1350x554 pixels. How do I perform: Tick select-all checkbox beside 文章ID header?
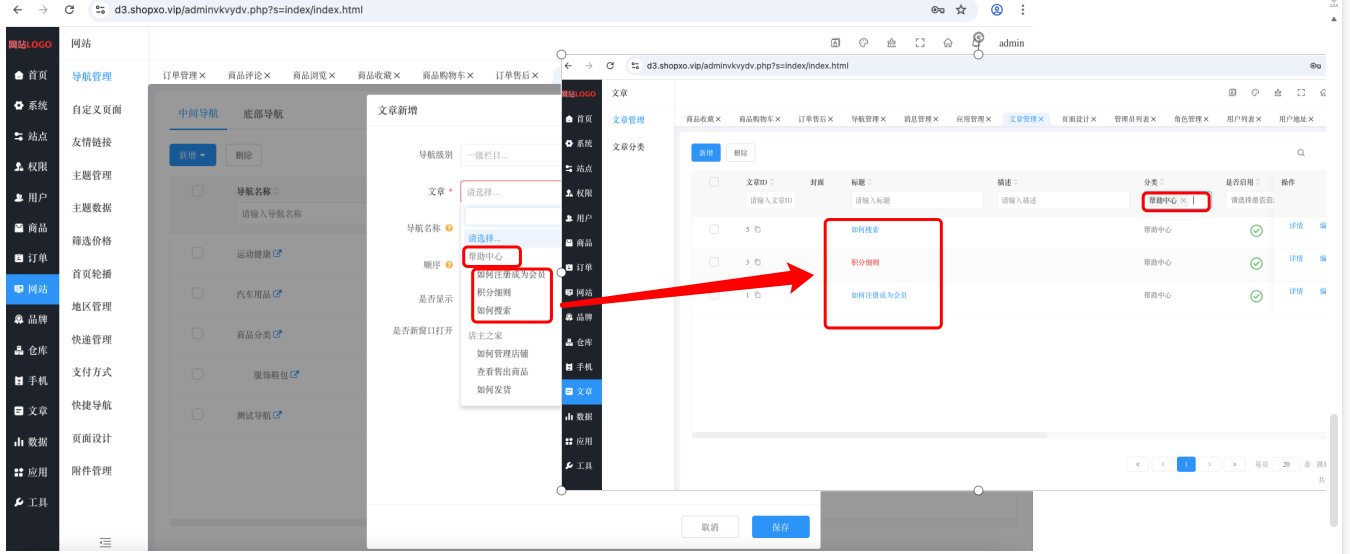coord(714,182)
